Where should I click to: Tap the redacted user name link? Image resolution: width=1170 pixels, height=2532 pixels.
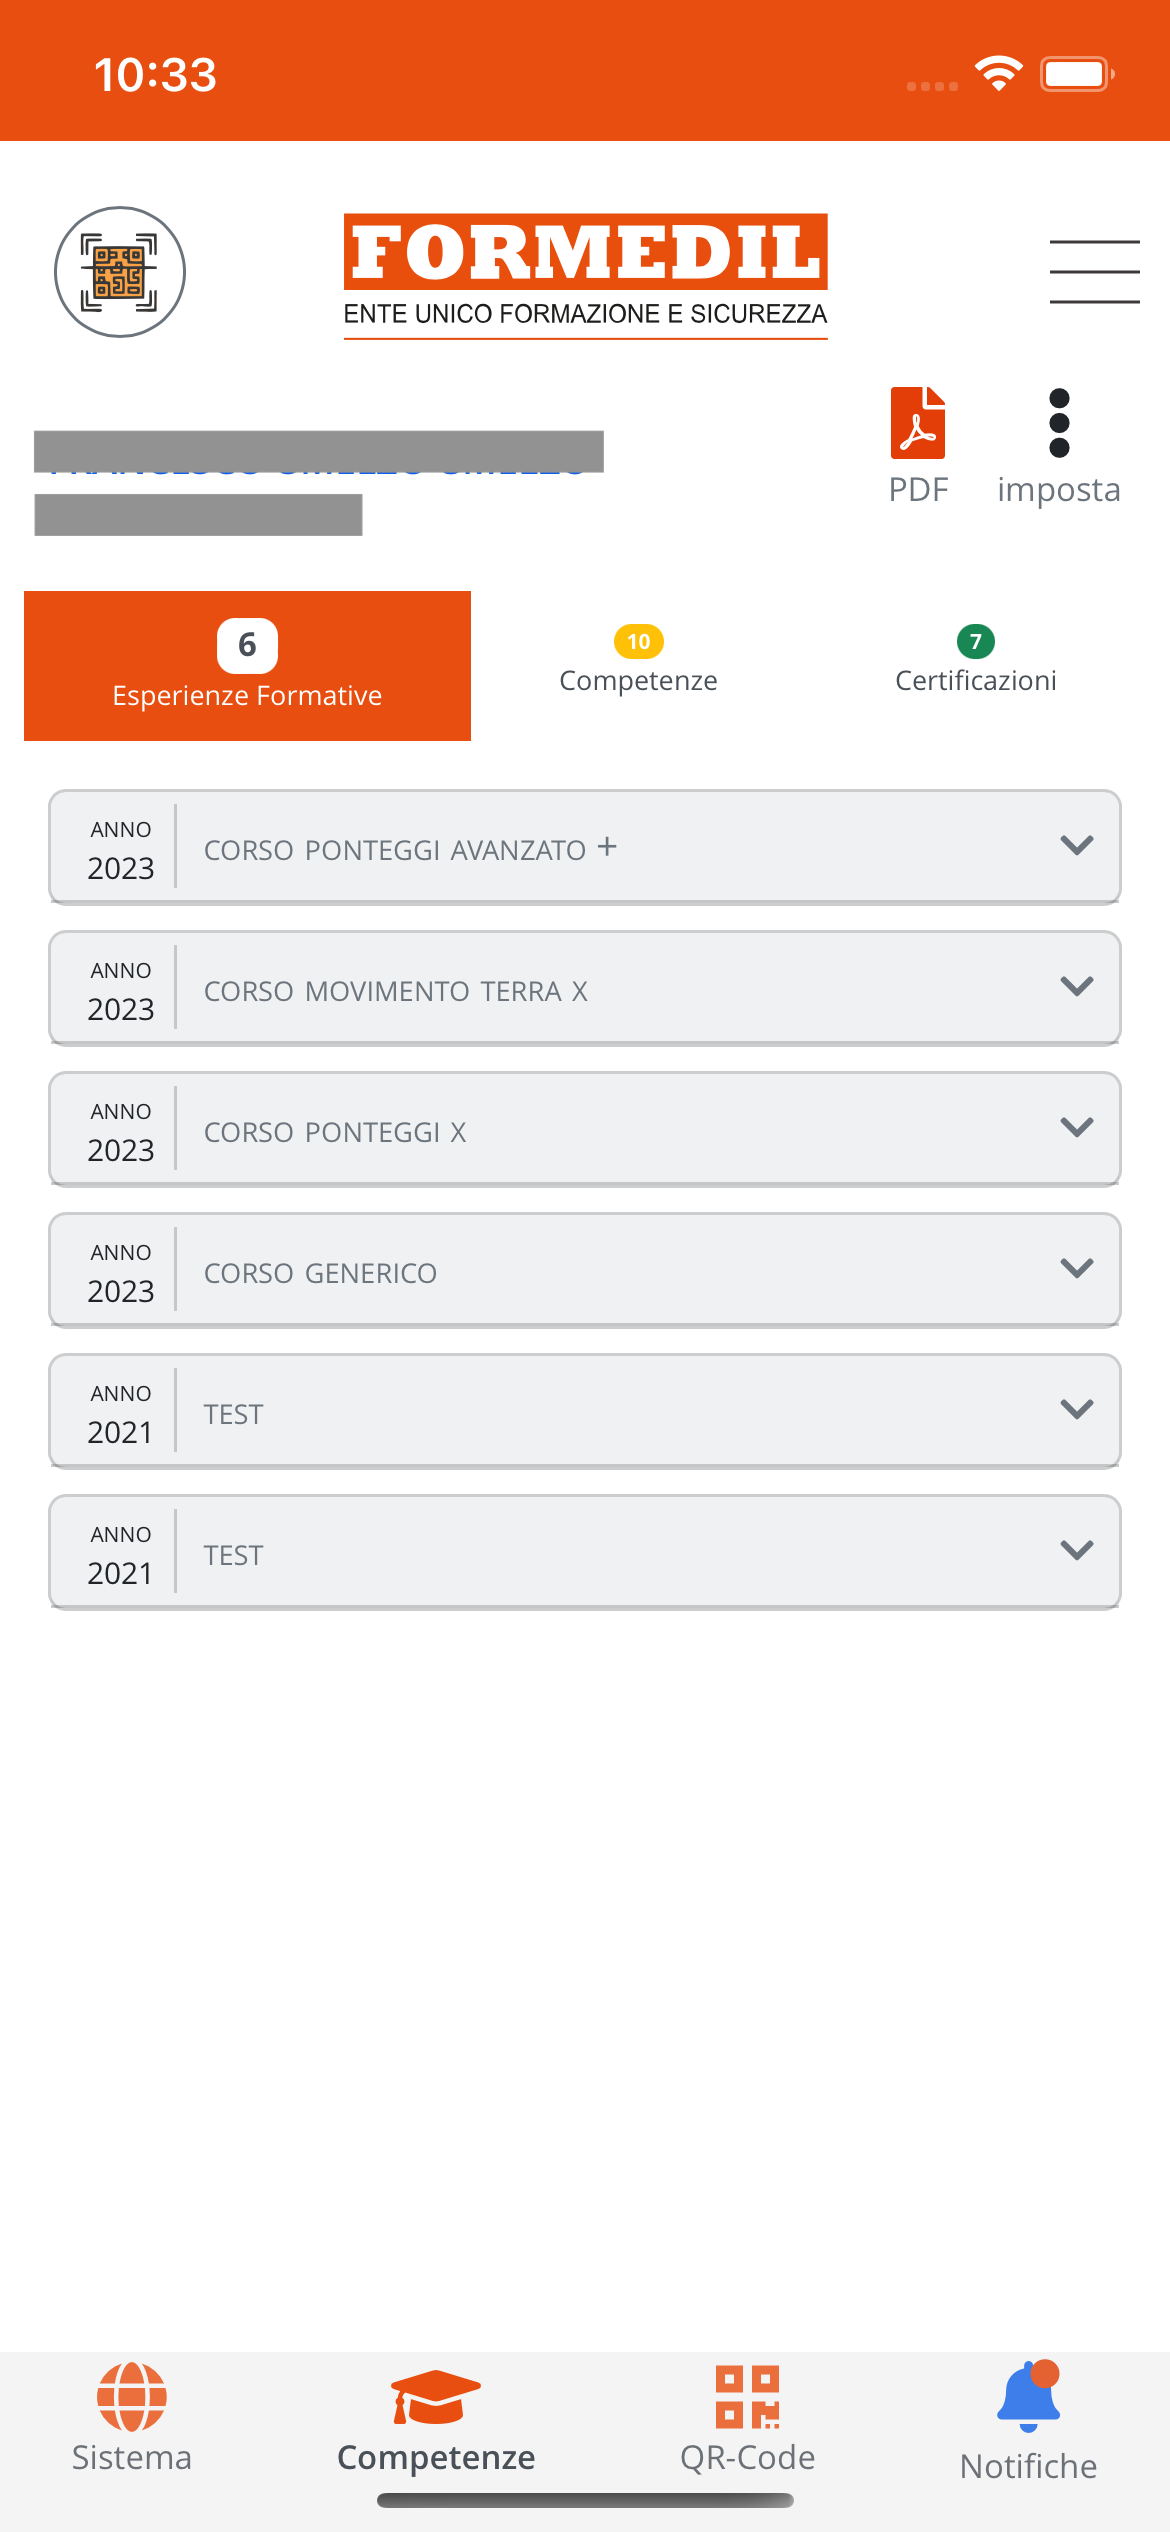pyautogui.click(x=318, y=453)
